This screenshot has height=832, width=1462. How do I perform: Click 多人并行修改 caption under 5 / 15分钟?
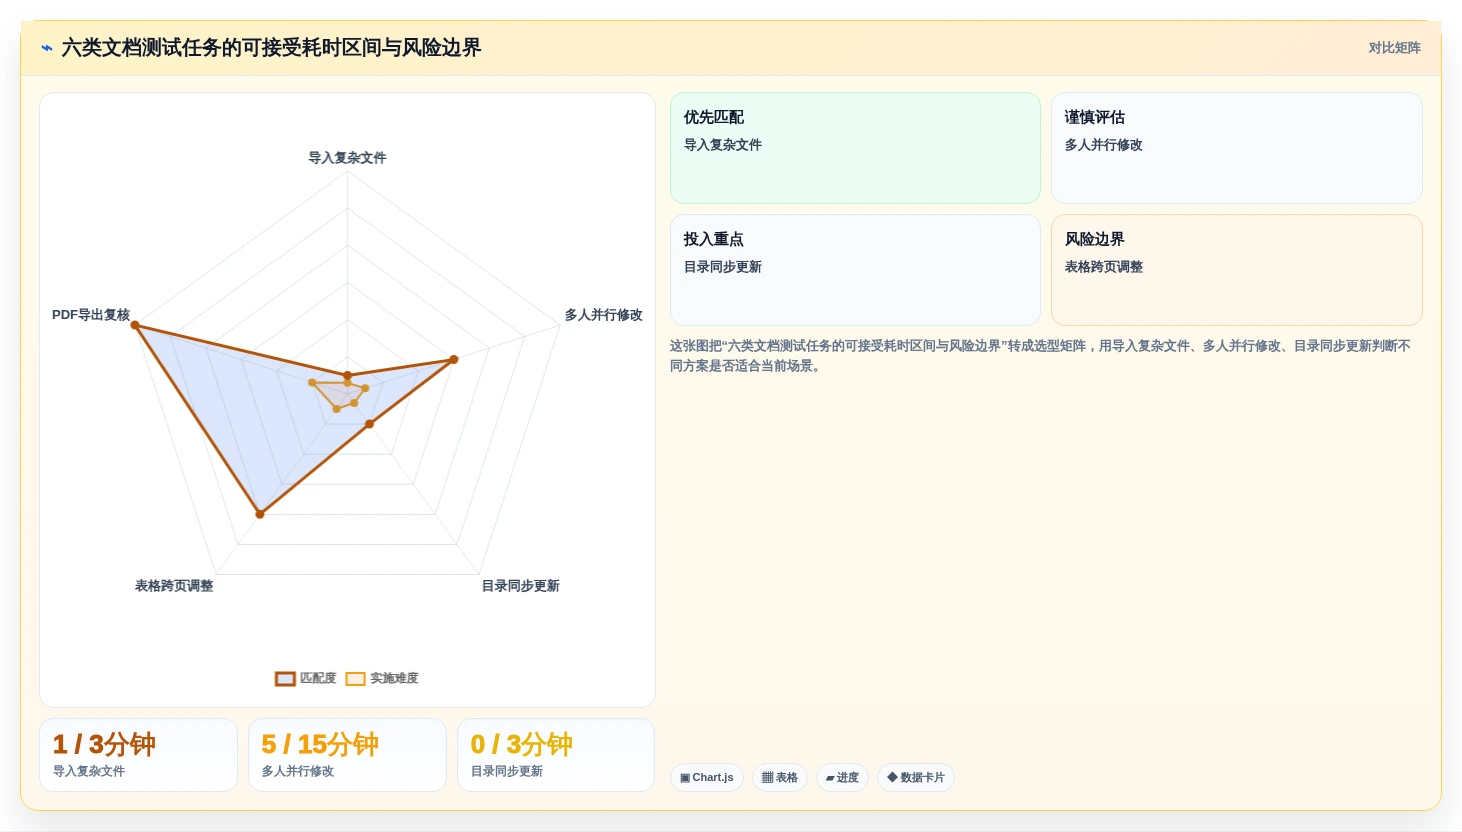tap(298, 771)
